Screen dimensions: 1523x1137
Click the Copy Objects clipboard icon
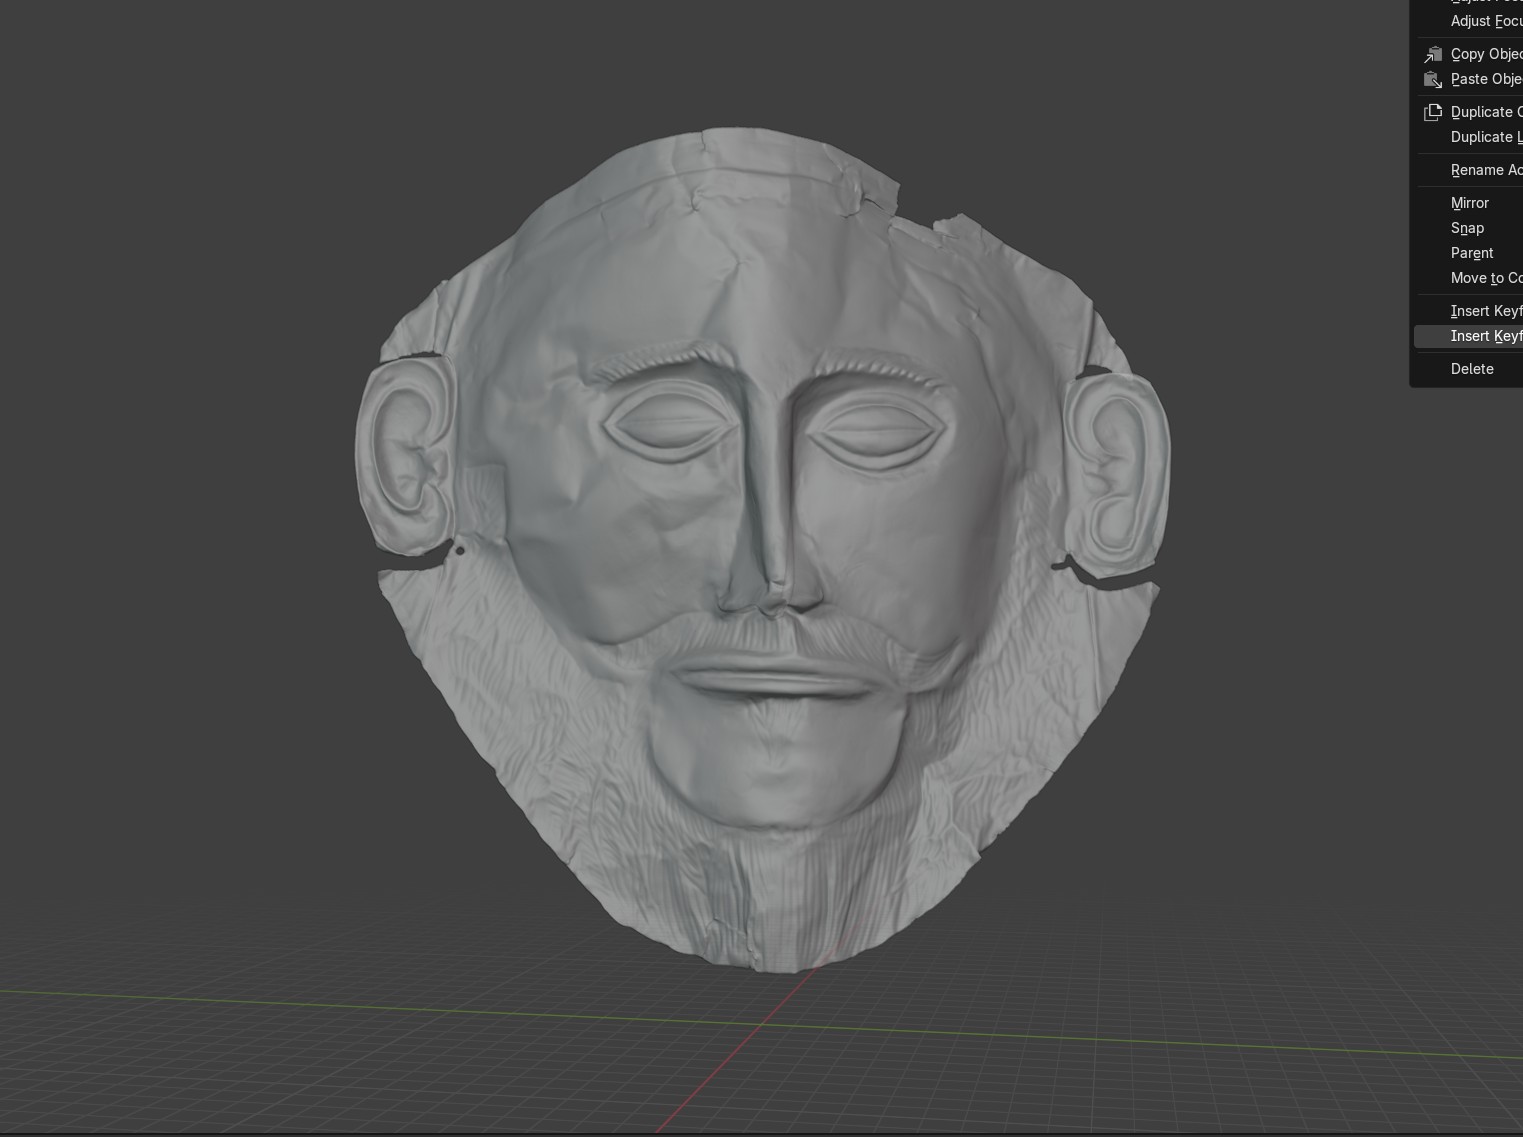click(1433, 54)
